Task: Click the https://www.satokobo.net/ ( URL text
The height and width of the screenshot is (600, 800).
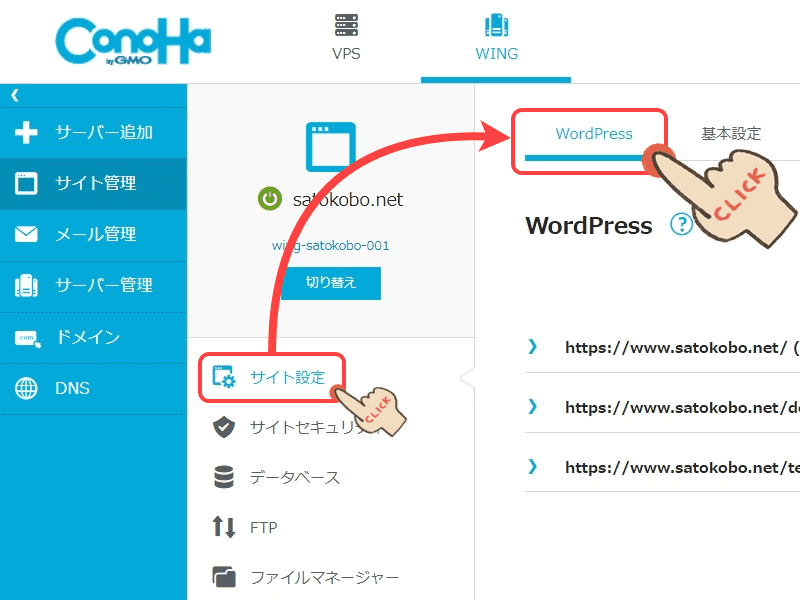Action: 682,347
